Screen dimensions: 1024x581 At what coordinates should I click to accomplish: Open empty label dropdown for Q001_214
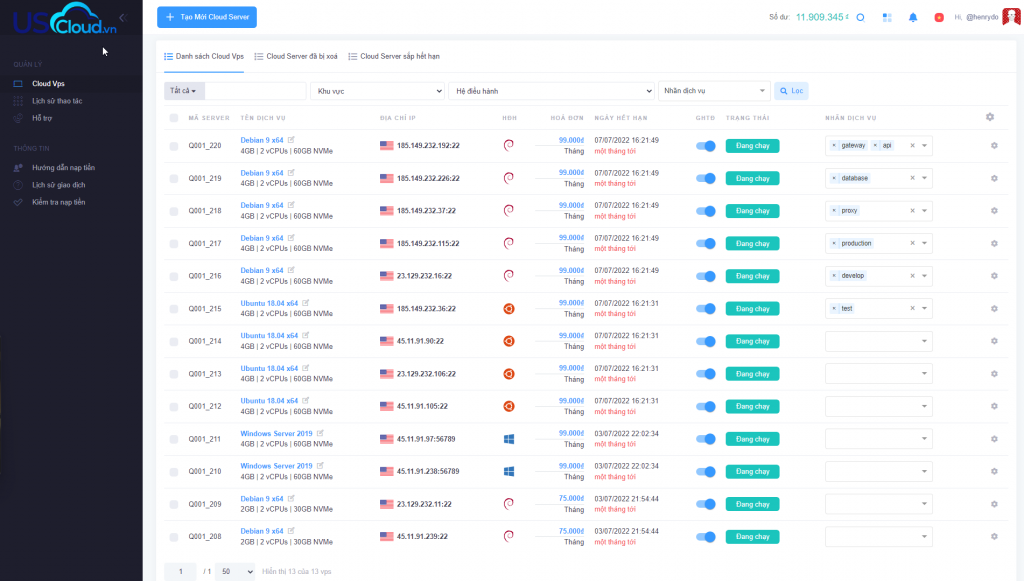pos(878,341)
